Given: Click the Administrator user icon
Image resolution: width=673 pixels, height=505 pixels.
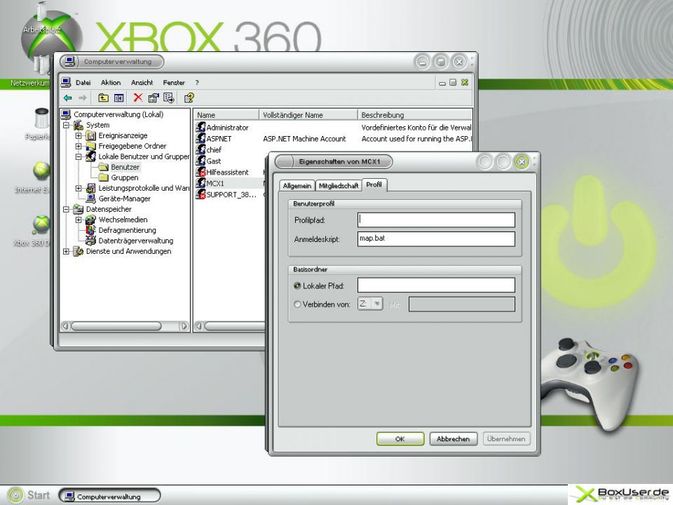Looking at the screenshot, I should coord(200,127).
